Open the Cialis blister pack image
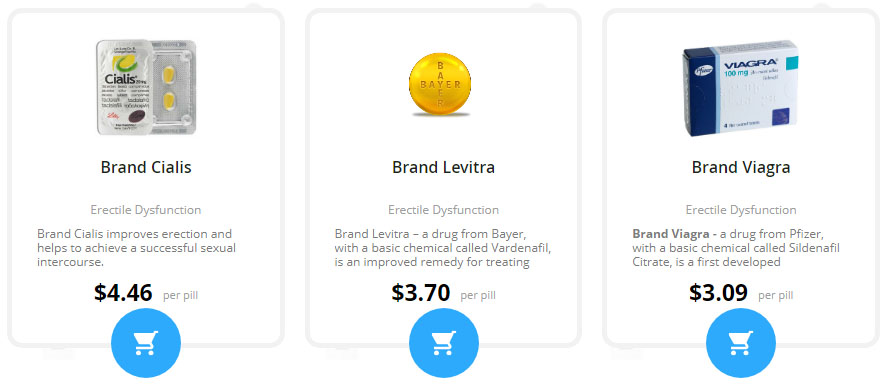The image size is (890, 388). pos(146,87)
